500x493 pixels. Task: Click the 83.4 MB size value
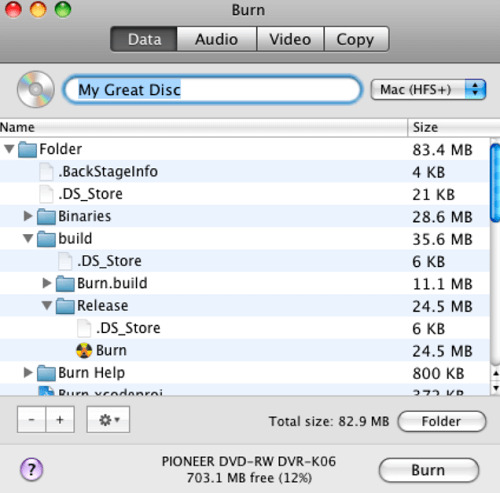tap(443, 150)
